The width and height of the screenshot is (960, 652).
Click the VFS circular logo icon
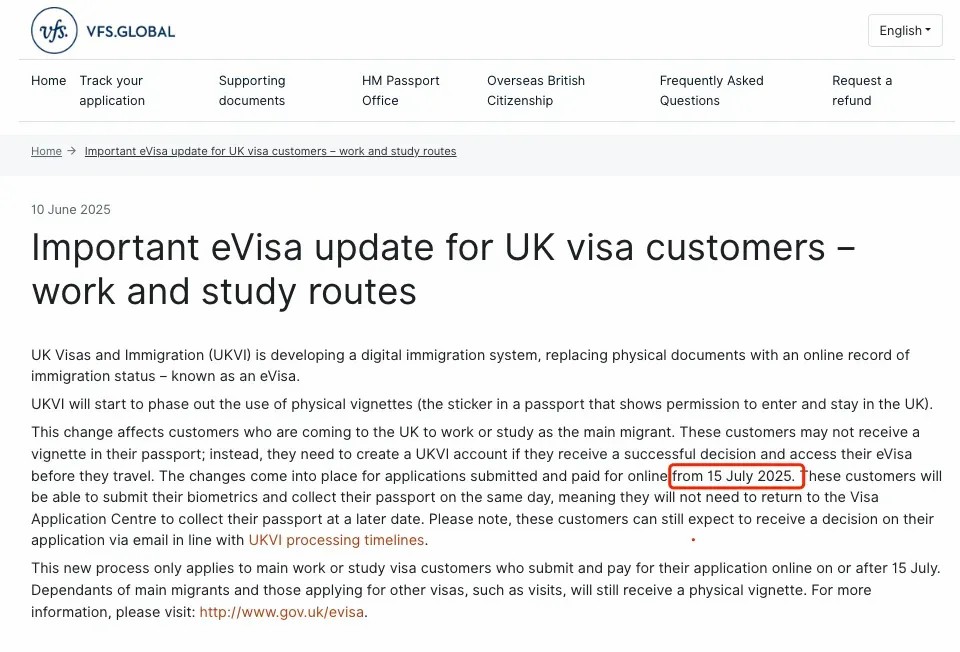click(54, 31)
